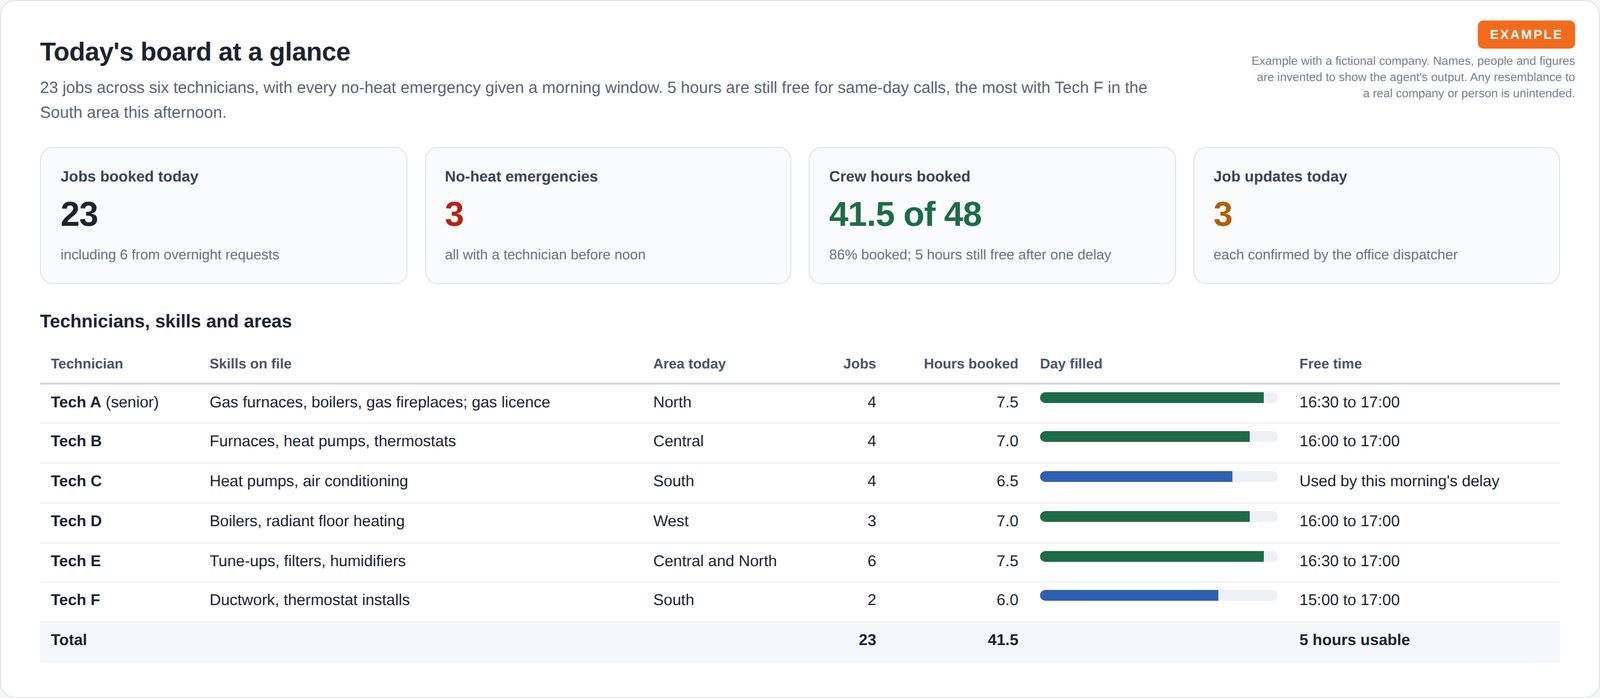Click the Crew hours booked card
1600x698 pixels.
992,215
